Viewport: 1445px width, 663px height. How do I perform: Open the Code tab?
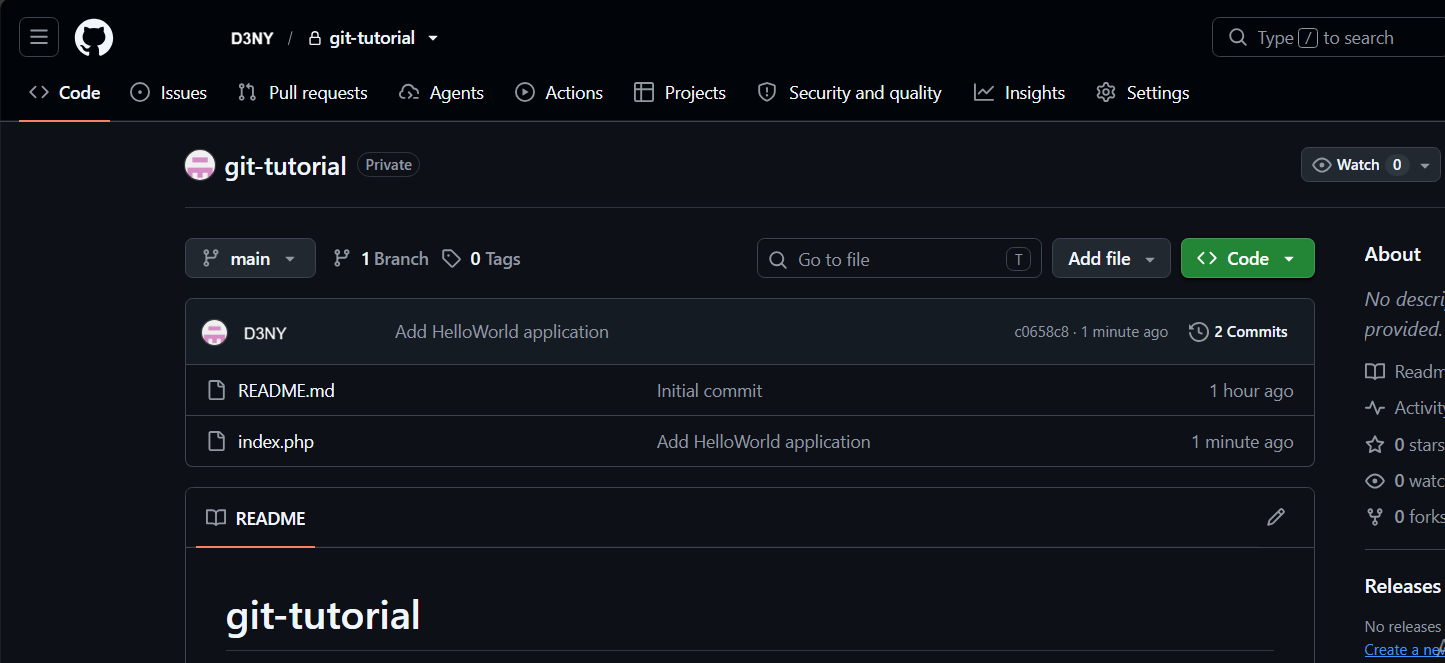[65, 93]
